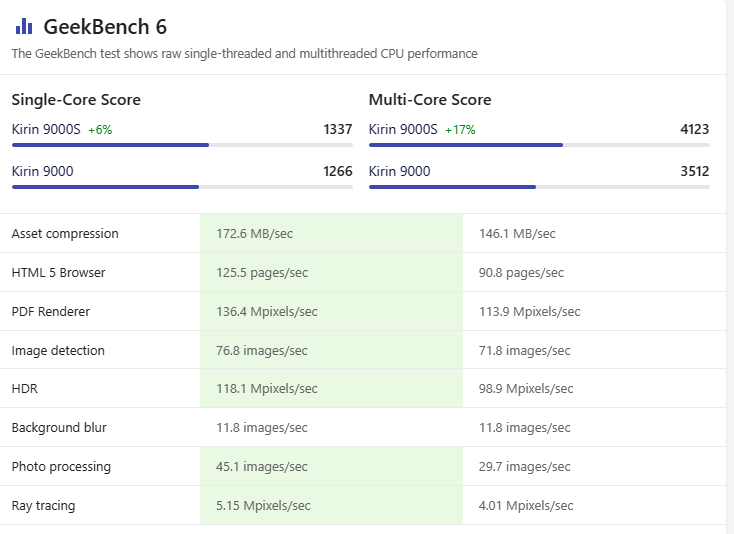This screenshot has height=534, width=734.
Task: Click the Kirin 9000 single-core progress bar
Action: pyautogui.click(x=182, y=187)
